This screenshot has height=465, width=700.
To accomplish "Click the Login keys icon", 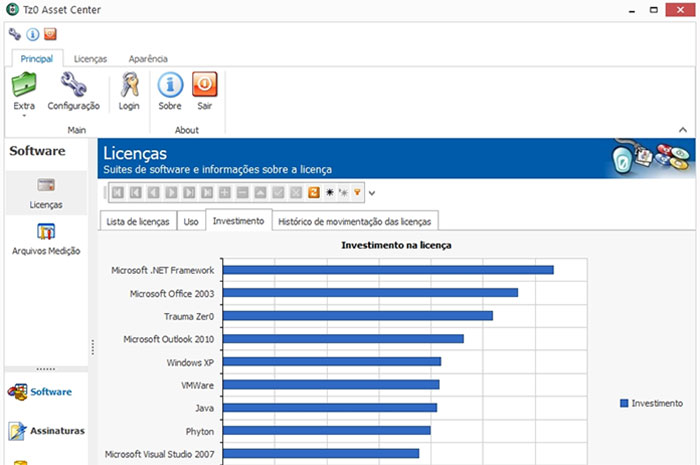I will 129,91.
